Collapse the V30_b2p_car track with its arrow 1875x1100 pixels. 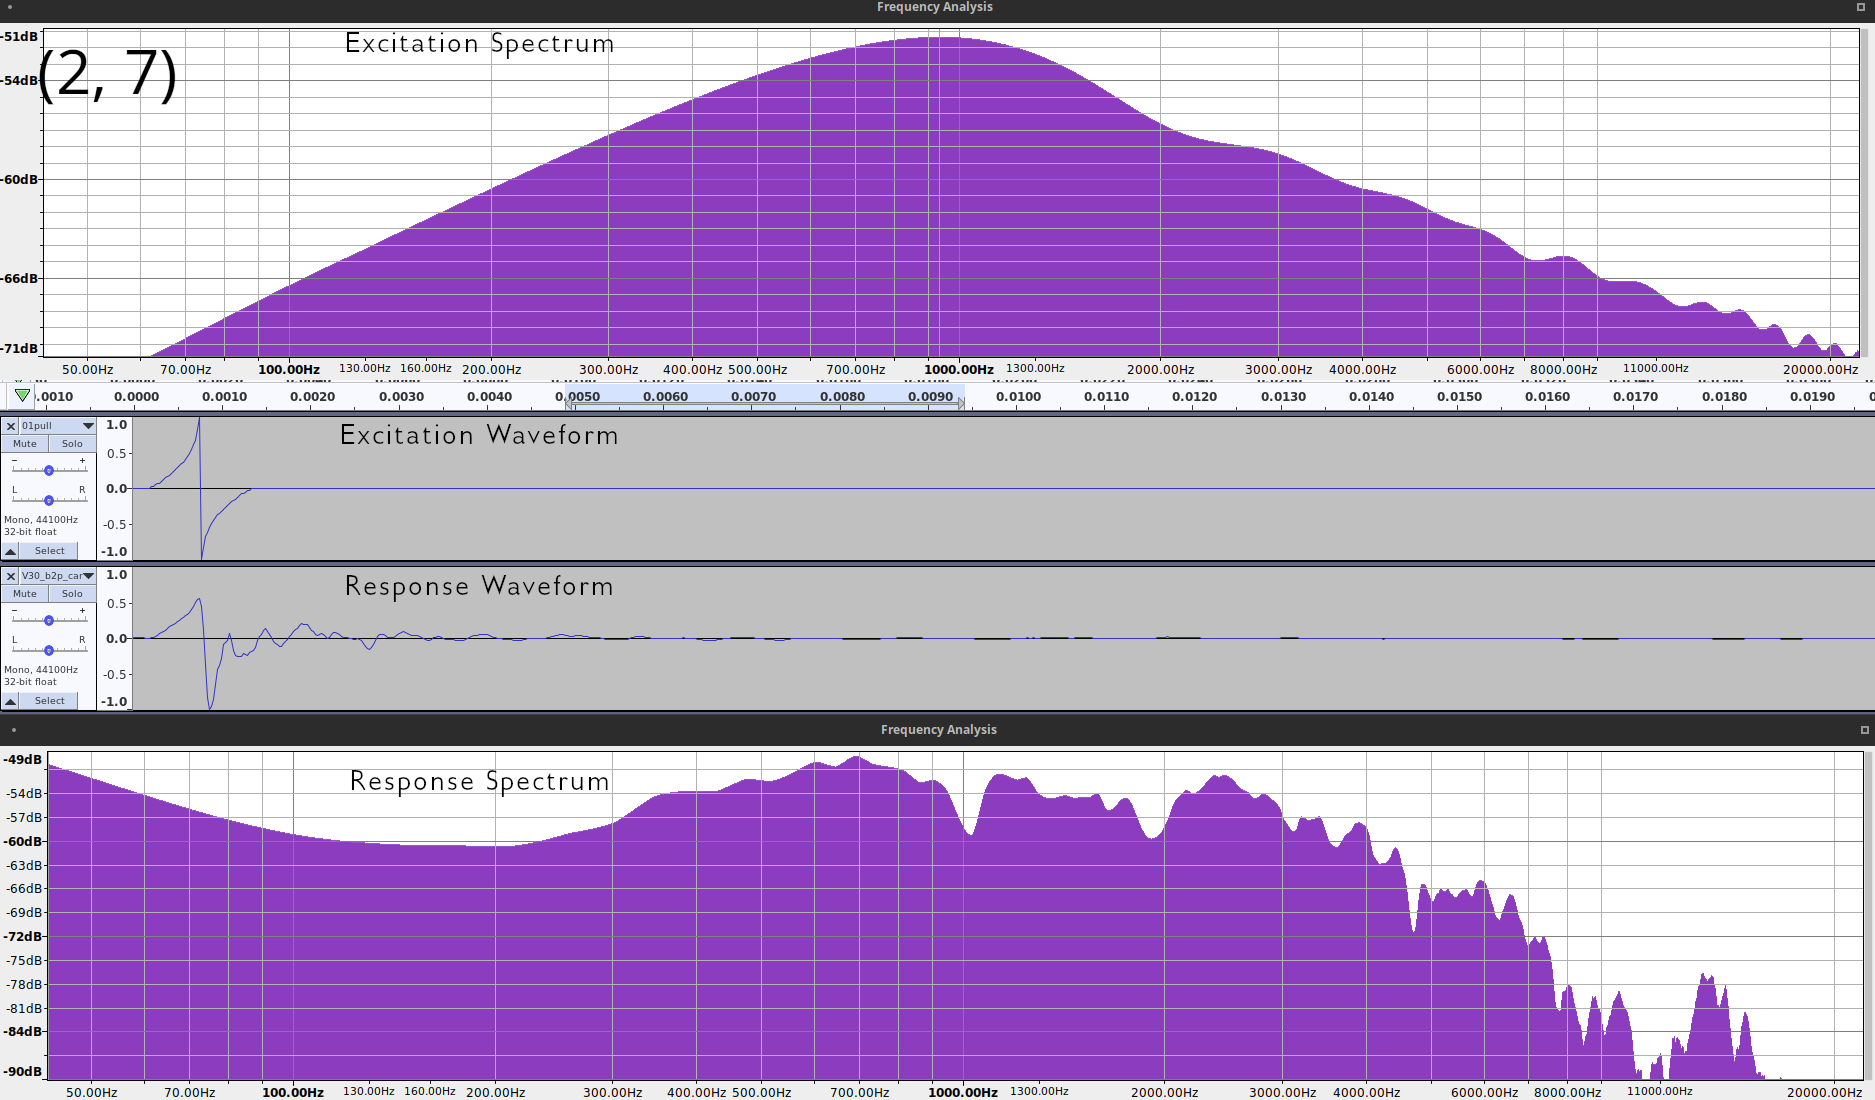[10, 701]
